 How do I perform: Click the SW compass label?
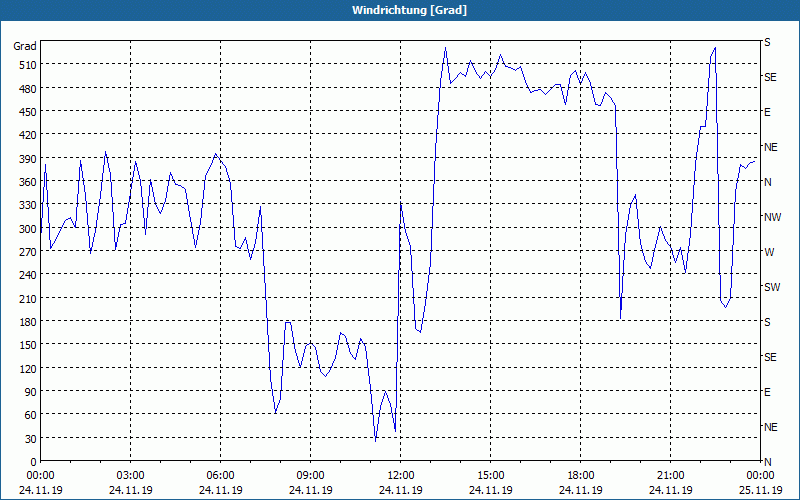[x=772, y=287]
